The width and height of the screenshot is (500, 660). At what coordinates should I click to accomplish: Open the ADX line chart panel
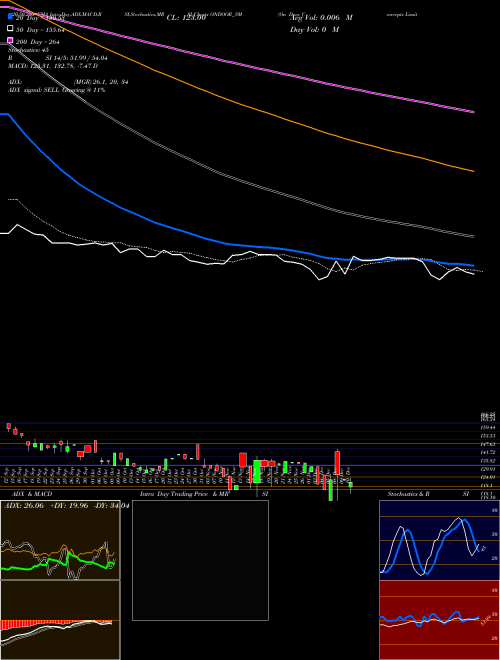tap(60, 540)
